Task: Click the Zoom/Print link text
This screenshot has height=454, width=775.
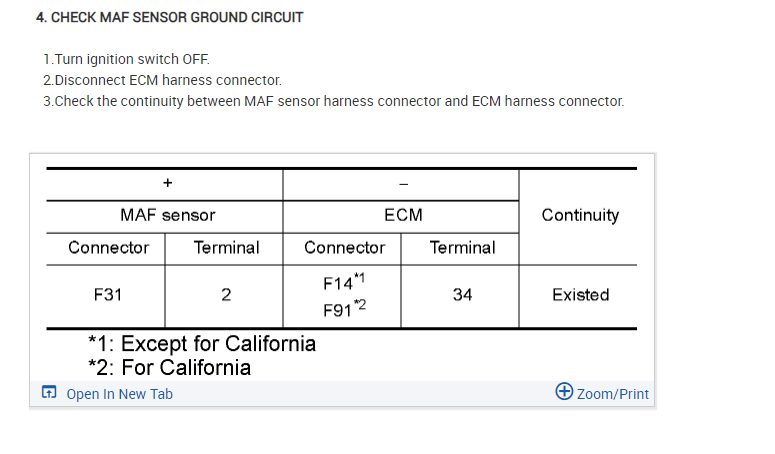Action: (x=612, y=394)
